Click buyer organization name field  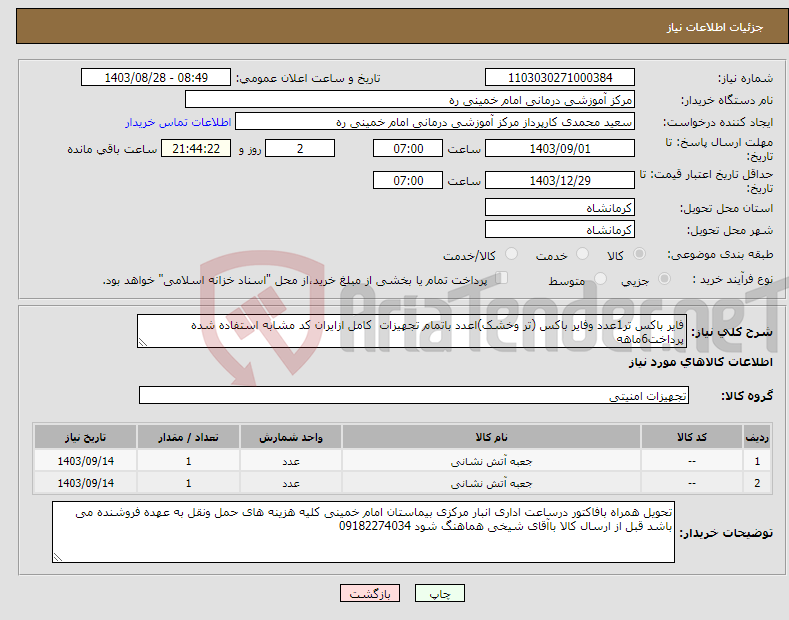(410, 100)
